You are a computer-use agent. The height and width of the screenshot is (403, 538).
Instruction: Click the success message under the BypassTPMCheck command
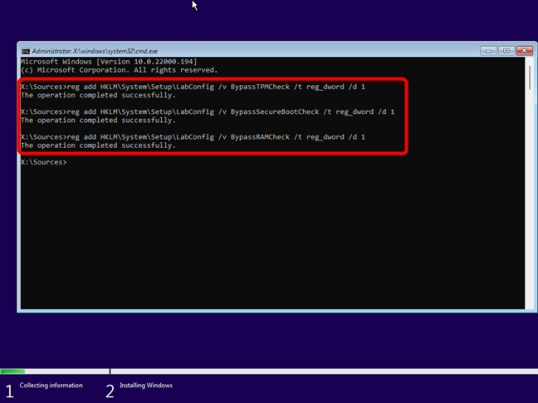pos(98,95)
